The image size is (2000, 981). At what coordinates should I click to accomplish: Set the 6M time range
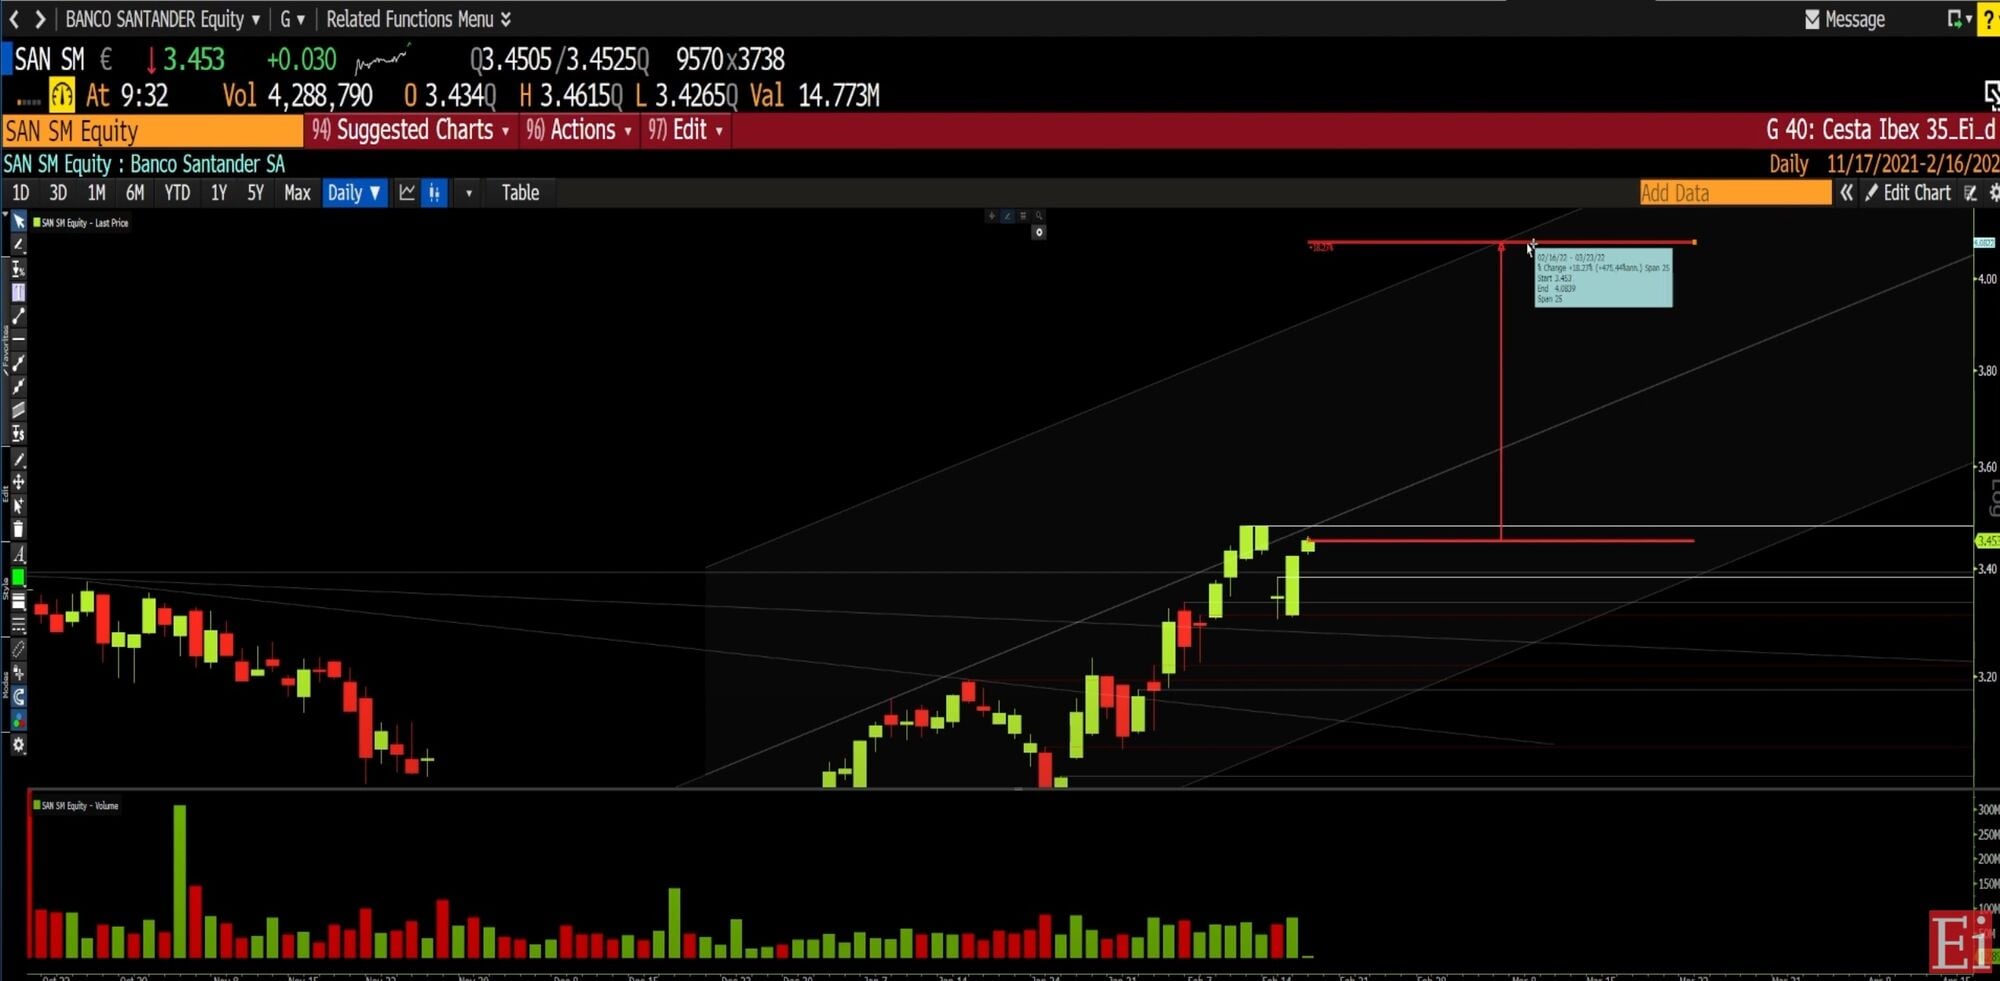click(135, 193)
